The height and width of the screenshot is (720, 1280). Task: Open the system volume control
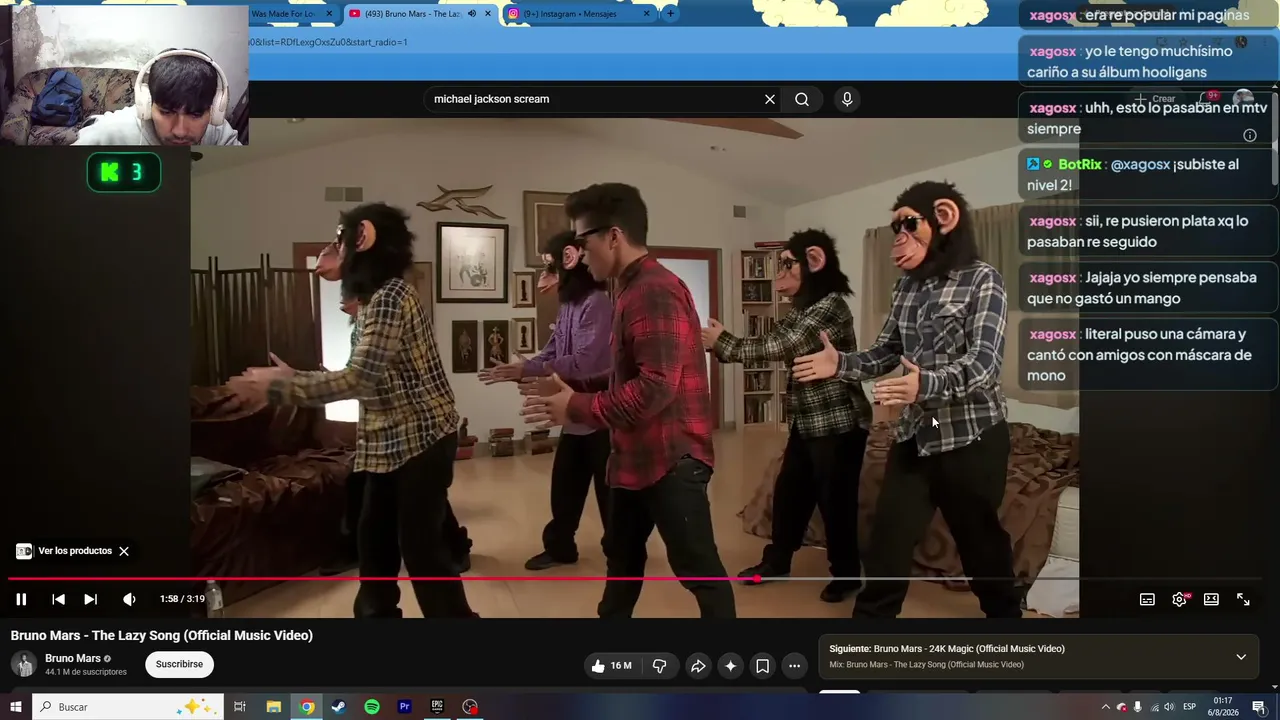pyautogui.click(x=1169, y=707)
